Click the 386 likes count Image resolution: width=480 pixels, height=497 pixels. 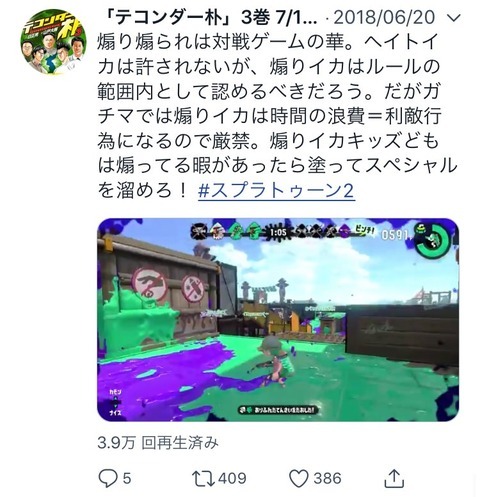pos(327,478)
